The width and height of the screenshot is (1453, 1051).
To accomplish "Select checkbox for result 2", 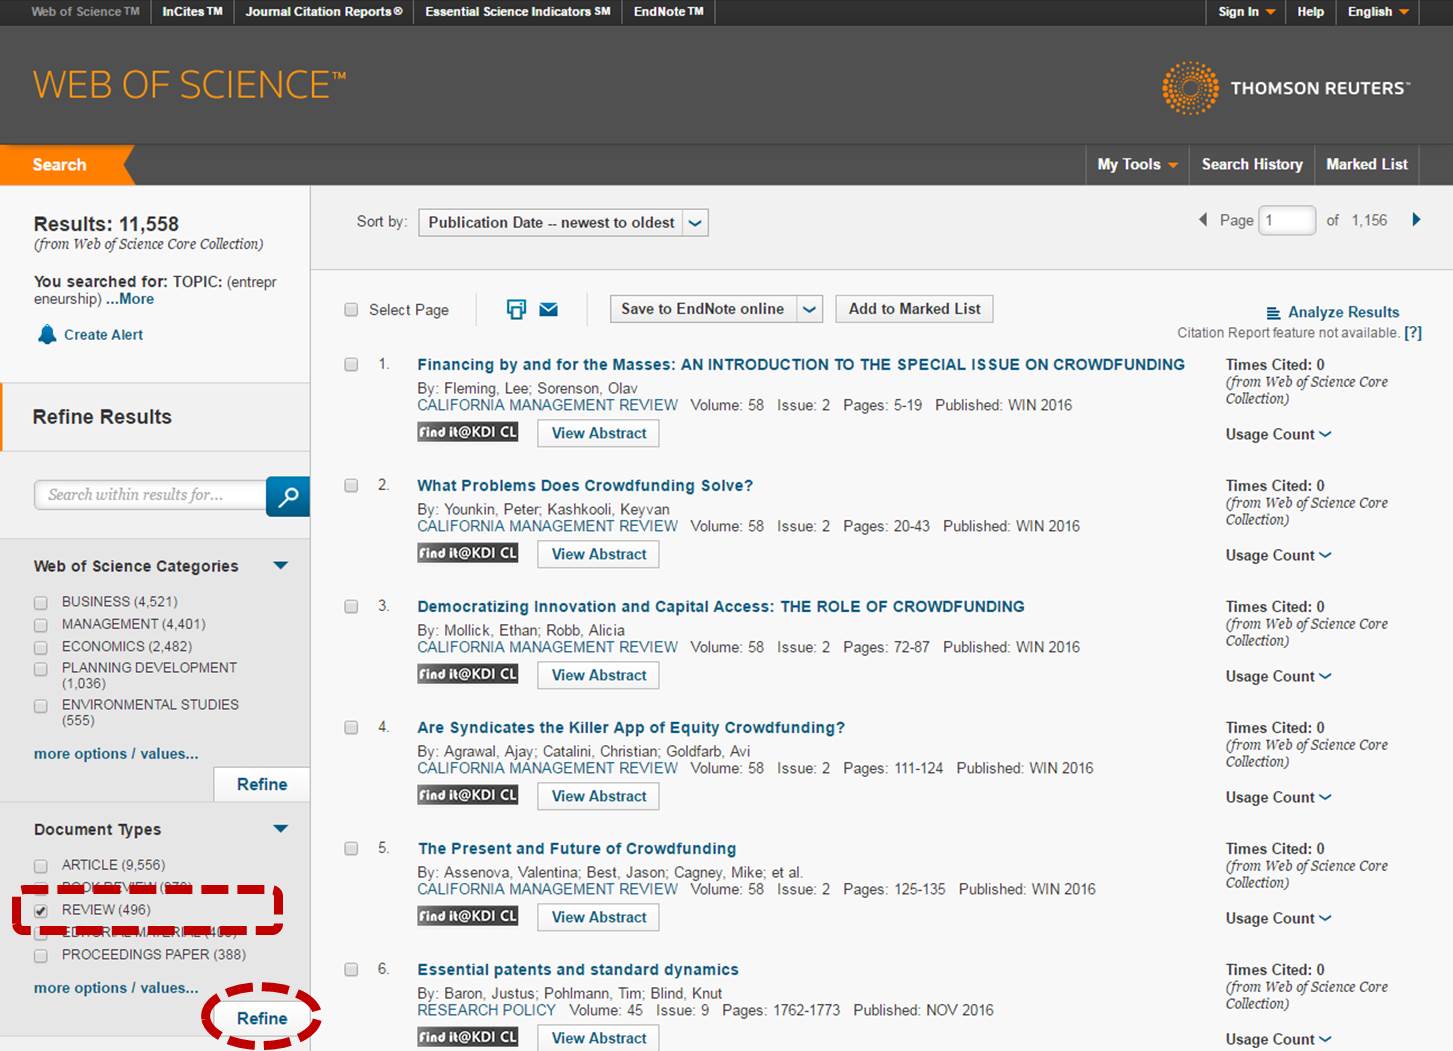I will (351, 486).
